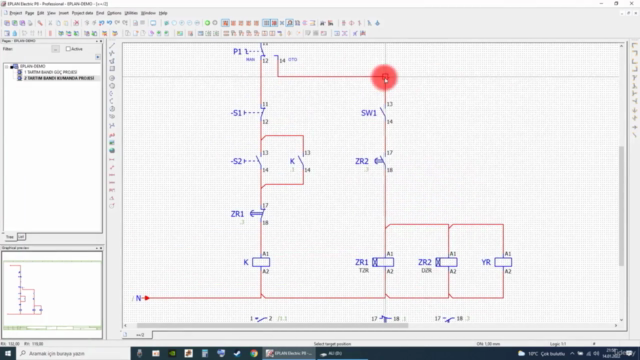This screenshot has width=640, height=360.
Task: Select page 2 TARTIM BANDI KUMANDA PROJESİ
Action: tap(59, 78)
